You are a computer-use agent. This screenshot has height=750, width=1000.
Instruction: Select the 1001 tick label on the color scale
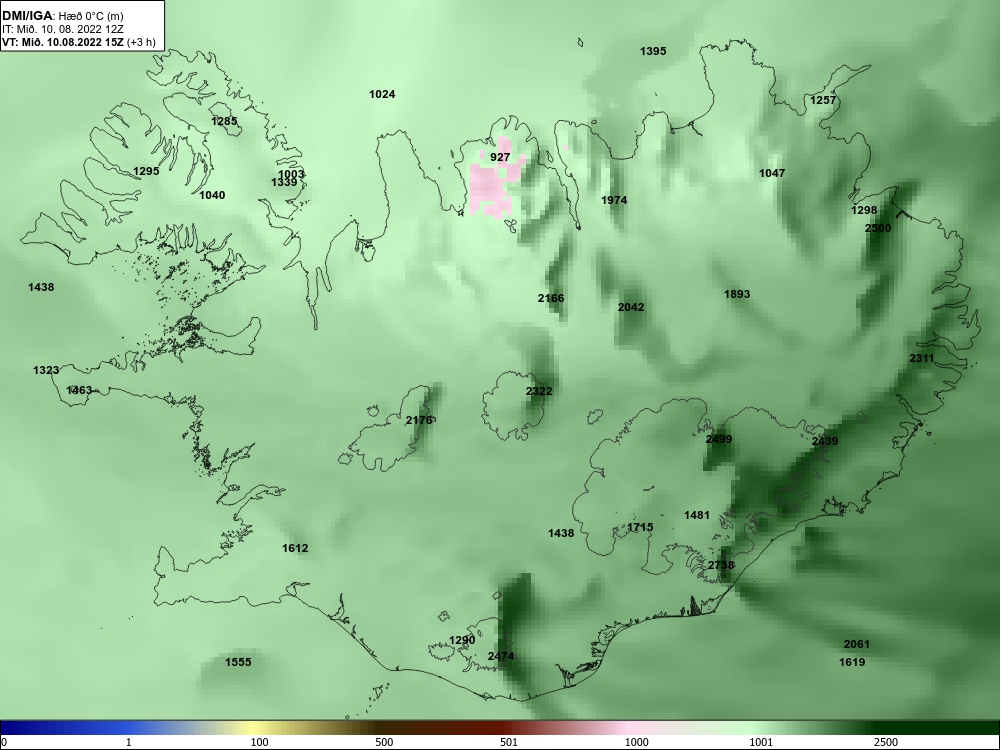761,742
